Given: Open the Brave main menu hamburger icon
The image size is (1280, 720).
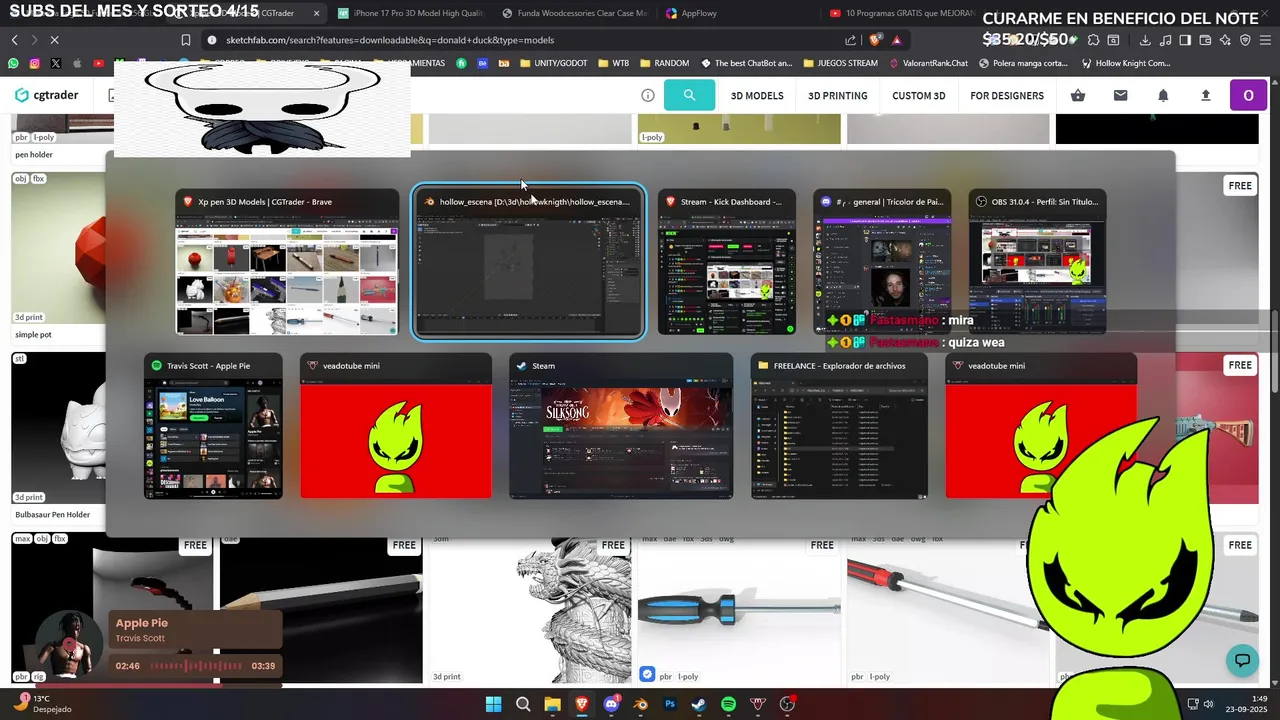Looking at the screenshot, I should pos(1265,40).
